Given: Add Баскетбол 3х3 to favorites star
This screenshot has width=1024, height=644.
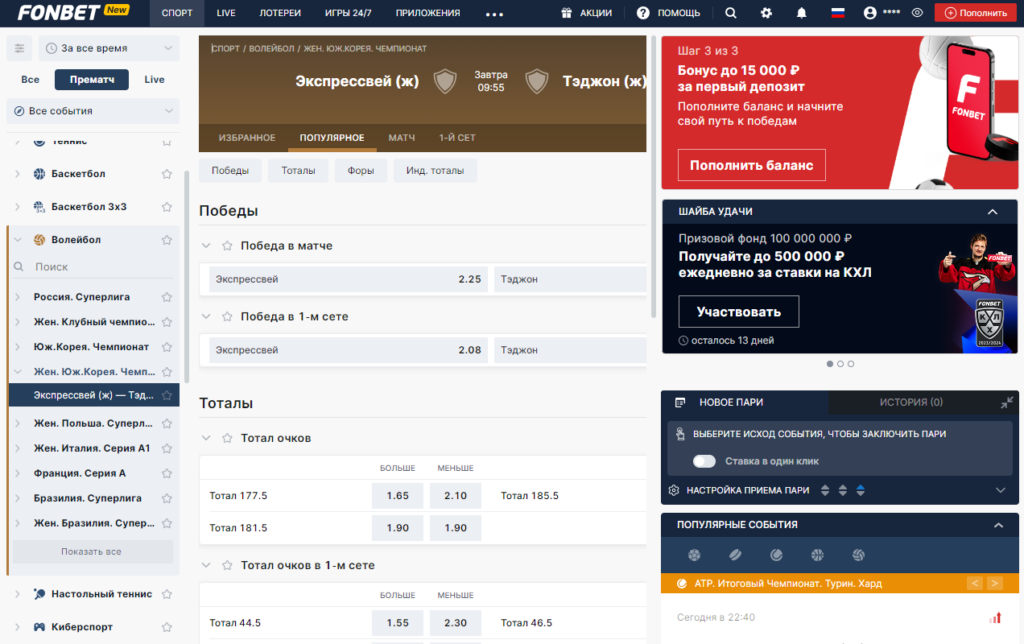Looking at the screenshot, I should (167, 206).
